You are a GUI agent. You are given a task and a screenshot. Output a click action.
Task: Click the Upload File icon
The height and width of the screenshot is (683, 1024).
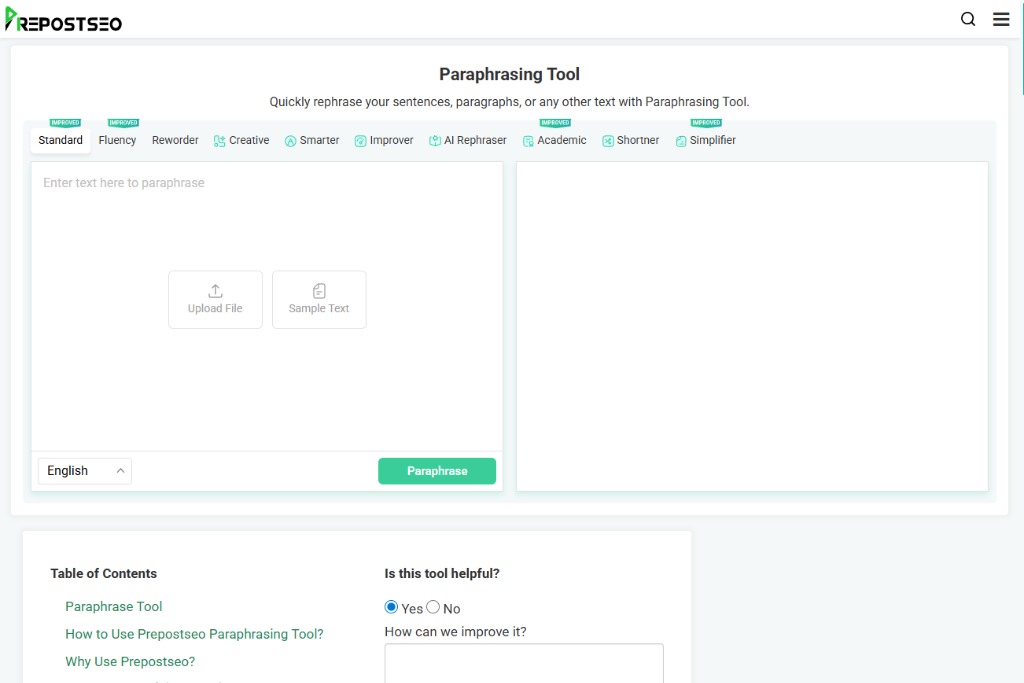tap(215, 291)
